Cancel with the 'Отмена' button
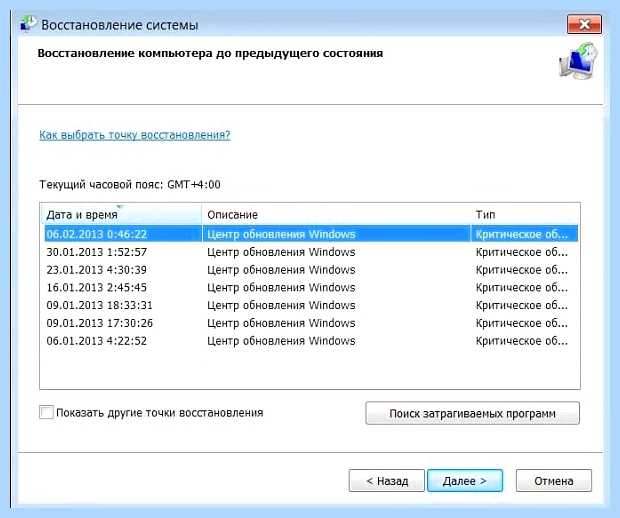Viewport: 620px width, 518px height. [x=554, y=481]
